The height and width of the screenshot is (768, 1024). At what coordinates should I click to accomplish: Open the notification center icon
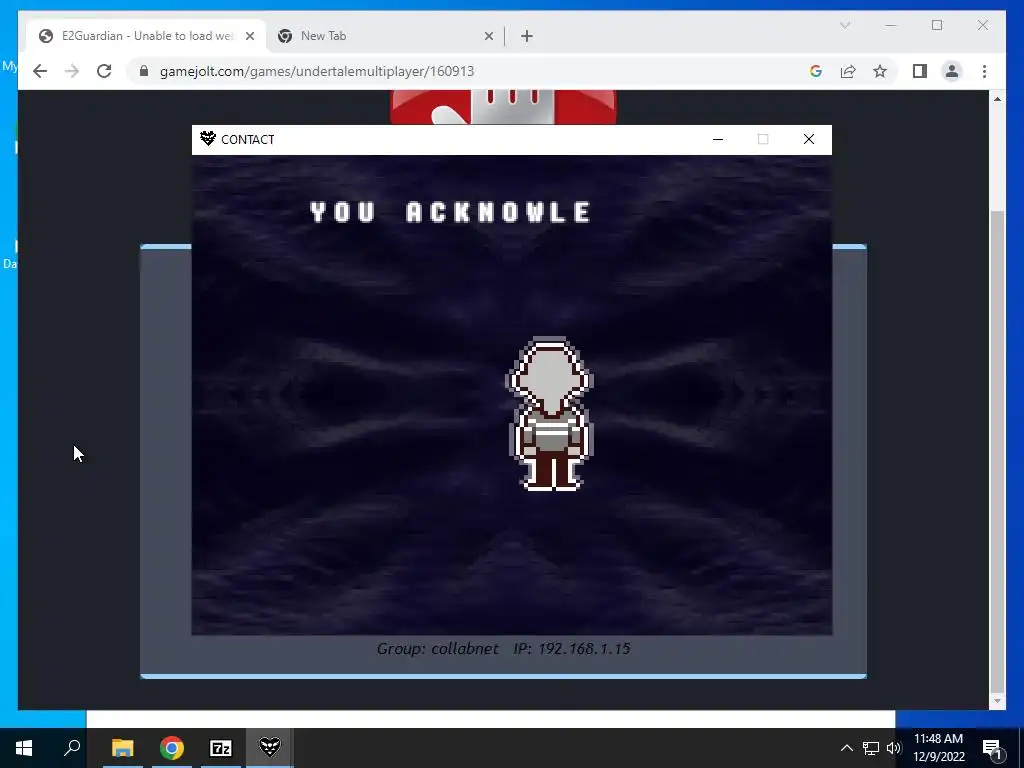pos(992,748)
